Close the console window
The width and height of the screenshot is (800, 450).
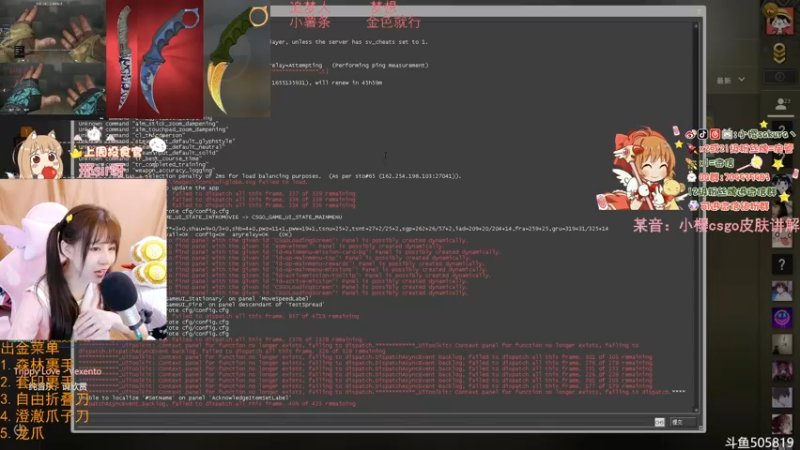699,11
